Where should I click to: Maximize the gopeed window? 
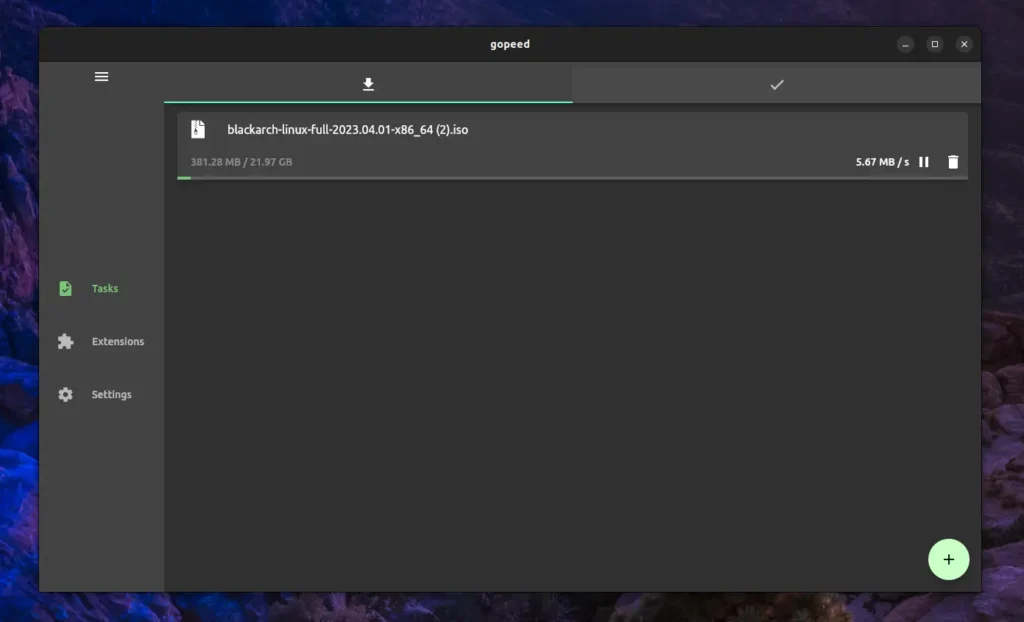tap(935, 44)
